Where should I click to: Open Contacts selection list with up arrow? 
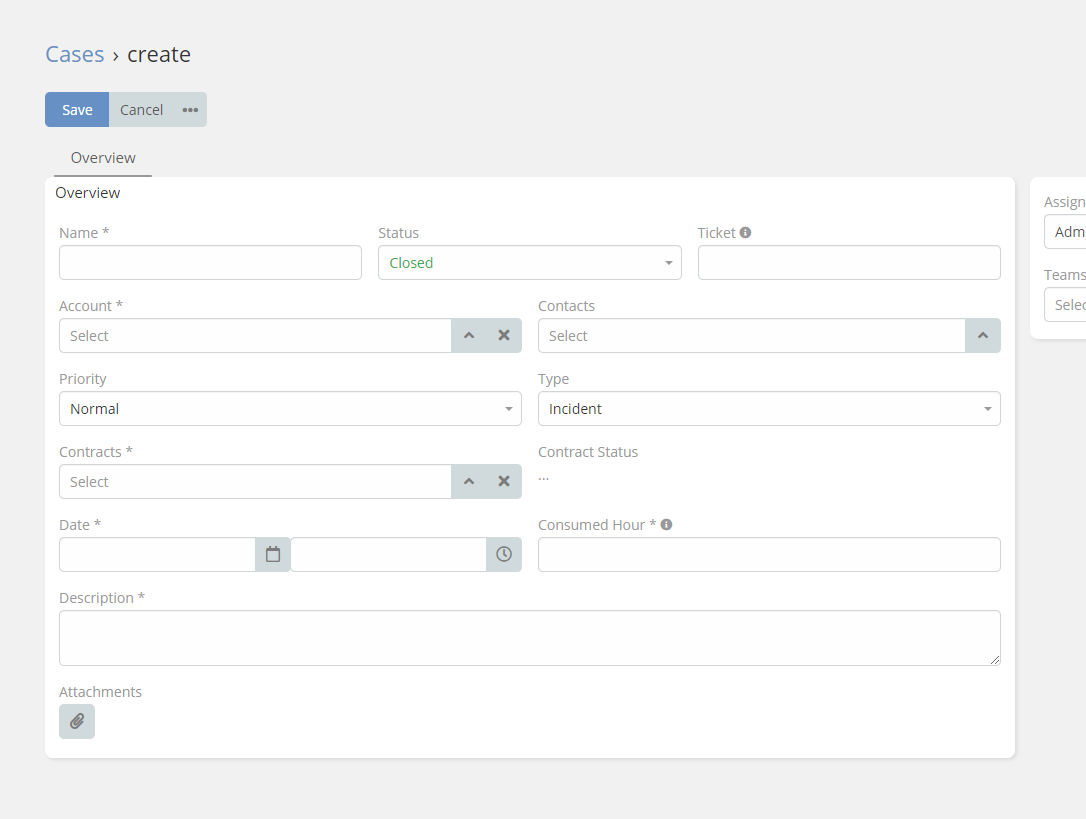pyautogui.click(x=983, y=335)
